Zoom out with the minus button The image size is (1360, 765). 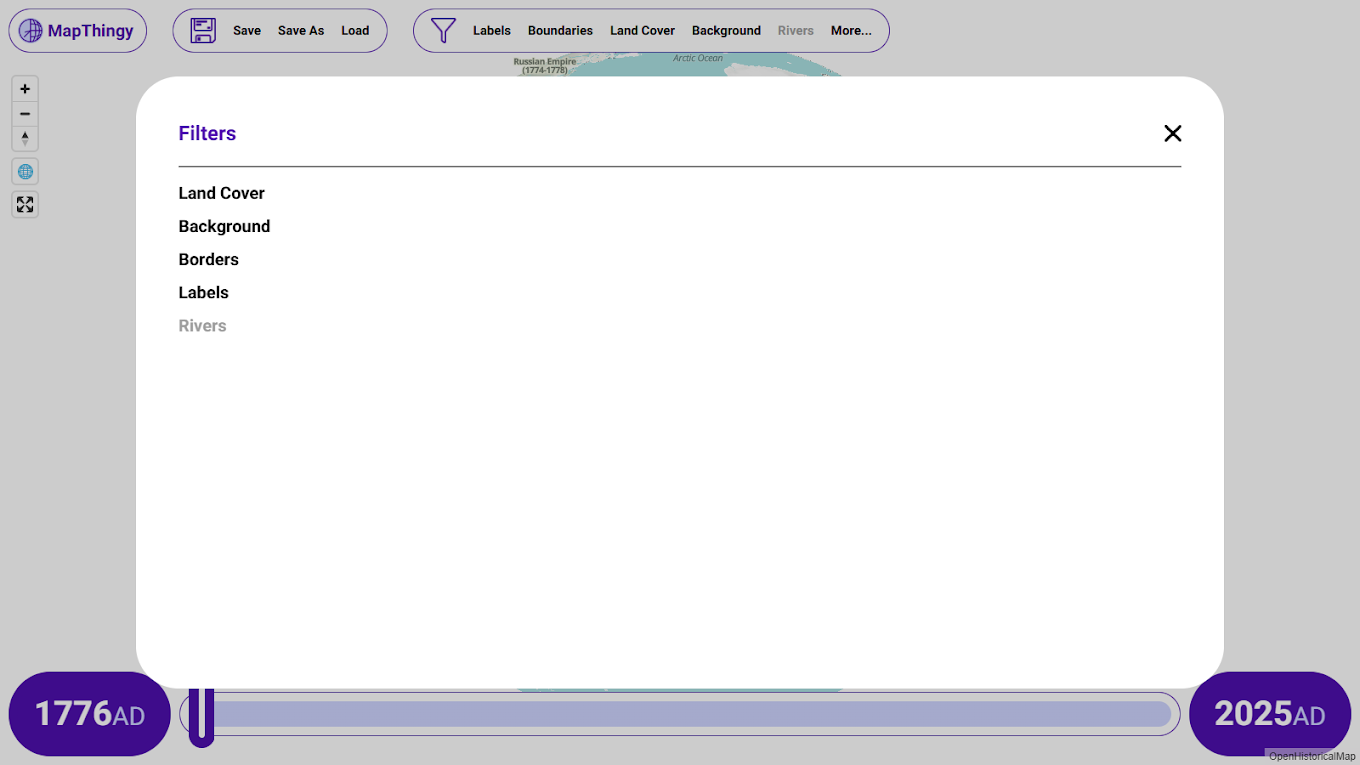coord(25,114)
